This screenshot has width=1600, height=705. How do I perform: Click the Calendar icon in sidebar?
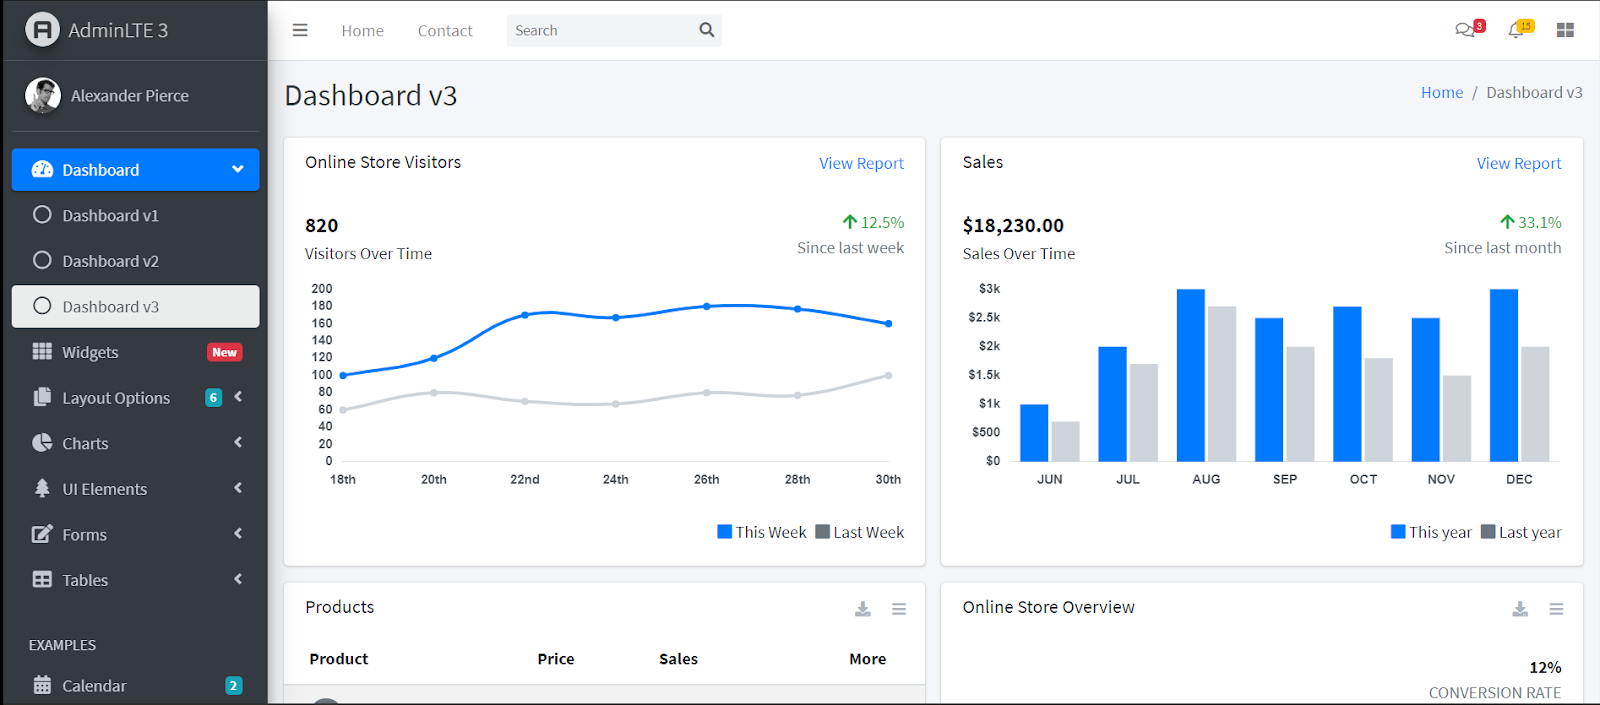point(42,685)
